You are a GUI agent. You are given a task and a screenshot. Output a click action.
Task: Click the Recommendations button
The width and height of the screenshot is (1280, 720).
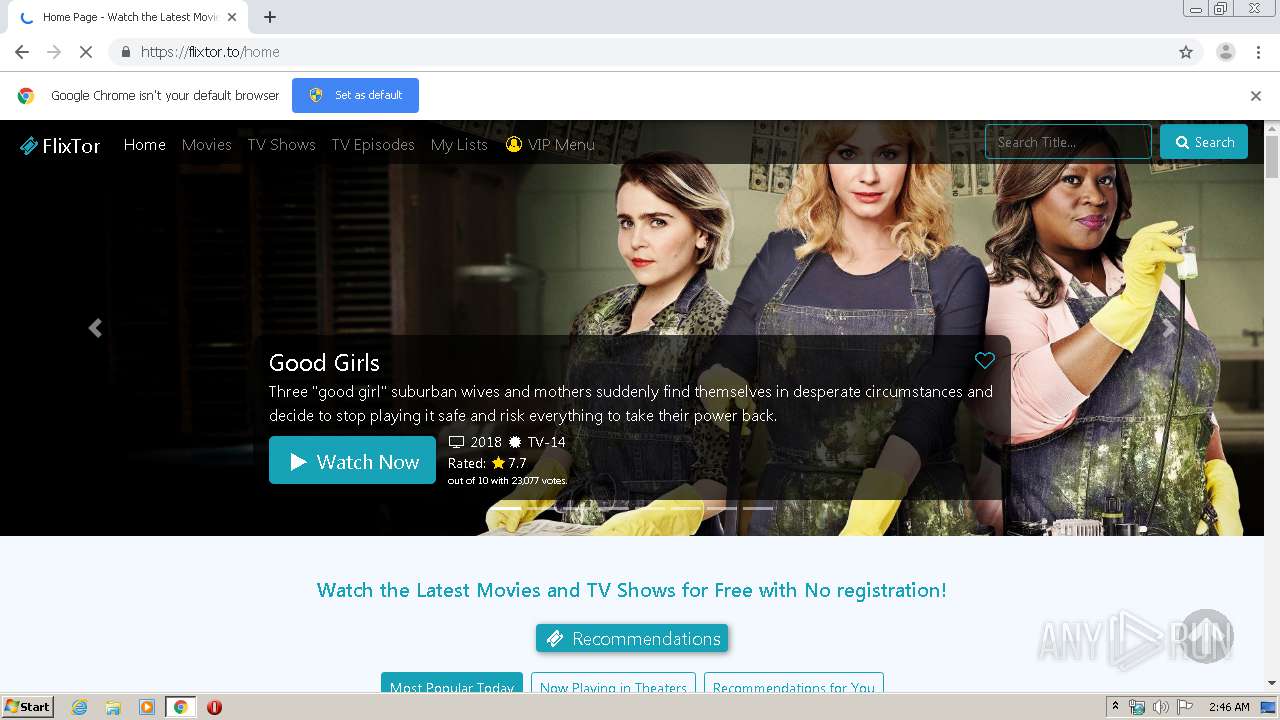click(x=632, y=638)
